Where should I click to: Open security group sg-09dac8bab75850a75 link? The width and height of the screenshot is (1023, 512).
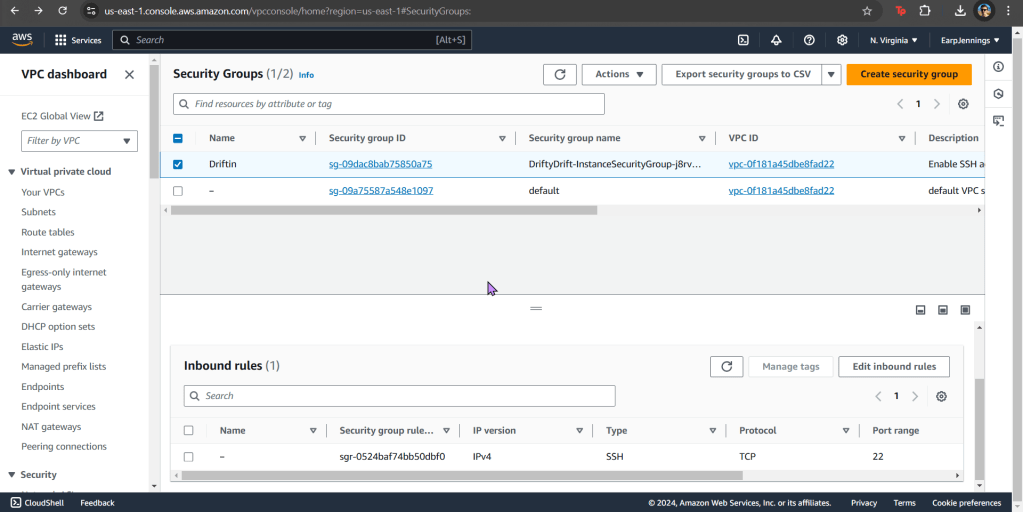[x=380, y=164]
